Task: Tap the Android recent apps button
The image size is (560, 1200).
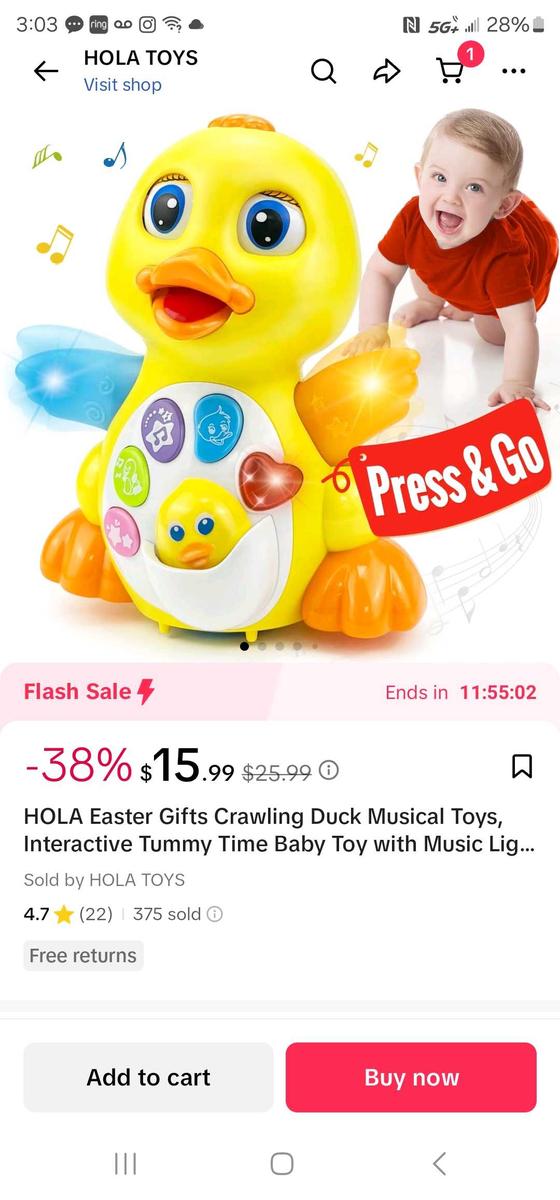Action: [x=125, y=1163]
